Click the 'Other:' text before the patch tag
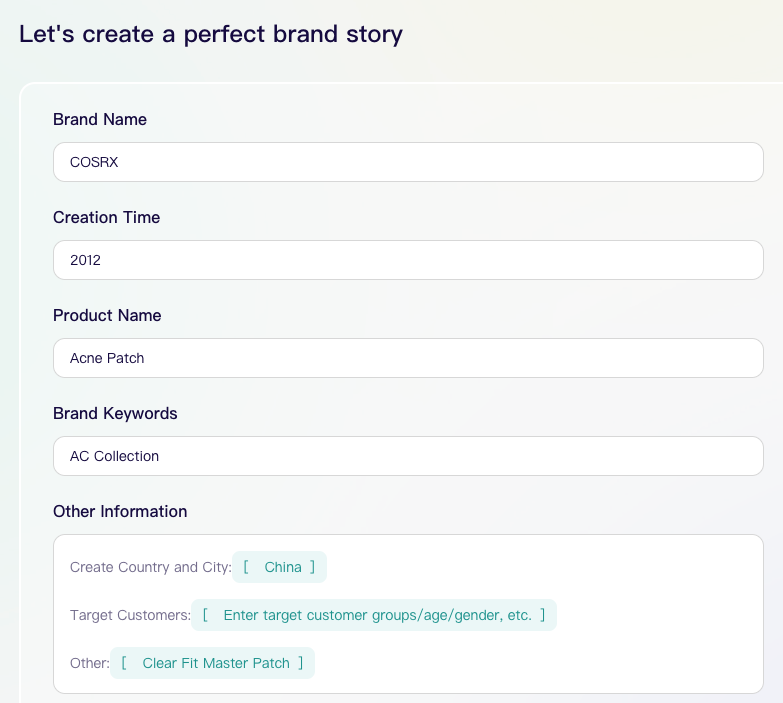Viewport: 783px width, 703px height. pyautogui.click(x=89, y=663)
